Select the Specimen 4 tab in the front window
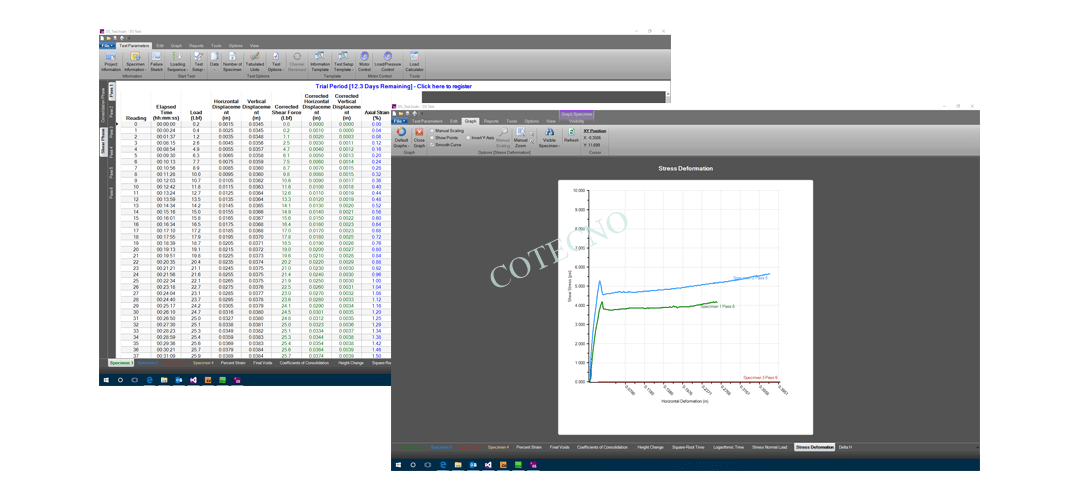 [499, 447]
